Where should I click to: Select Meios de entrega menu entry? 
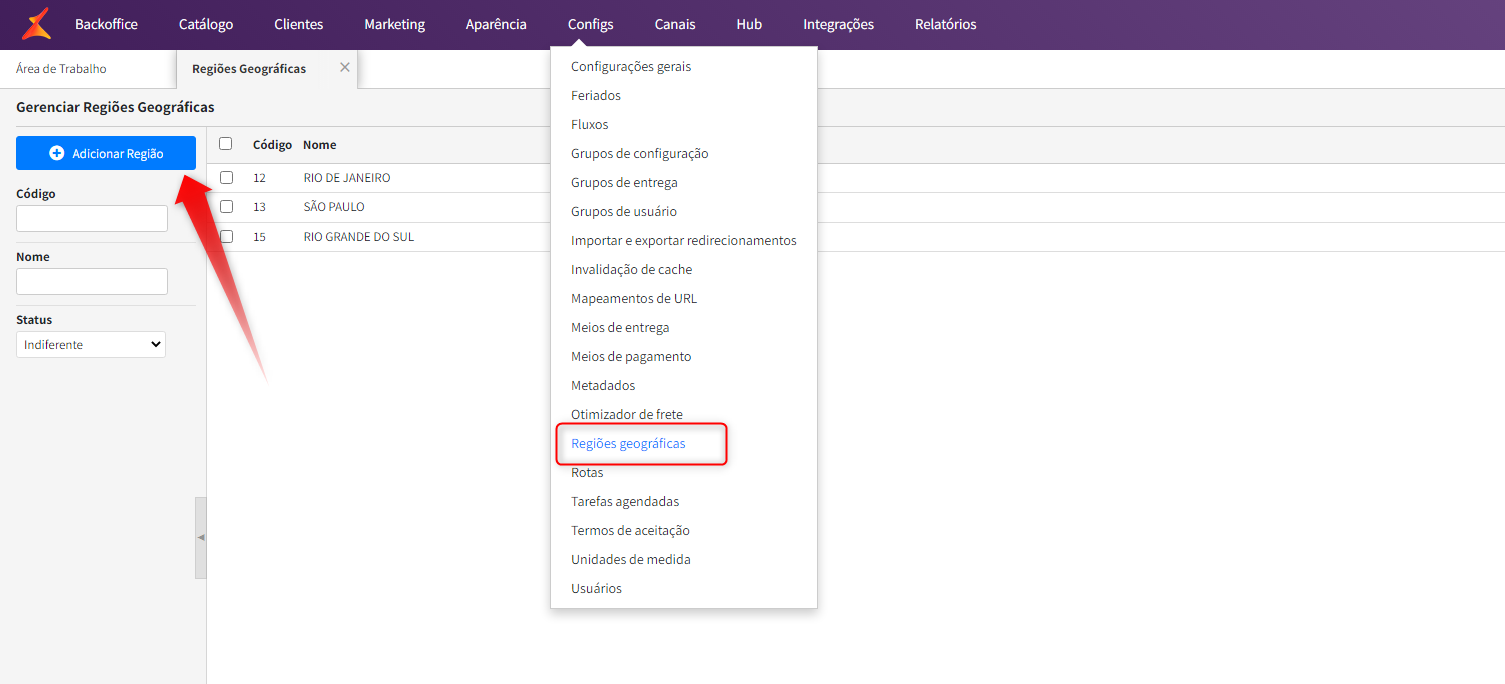620,327
